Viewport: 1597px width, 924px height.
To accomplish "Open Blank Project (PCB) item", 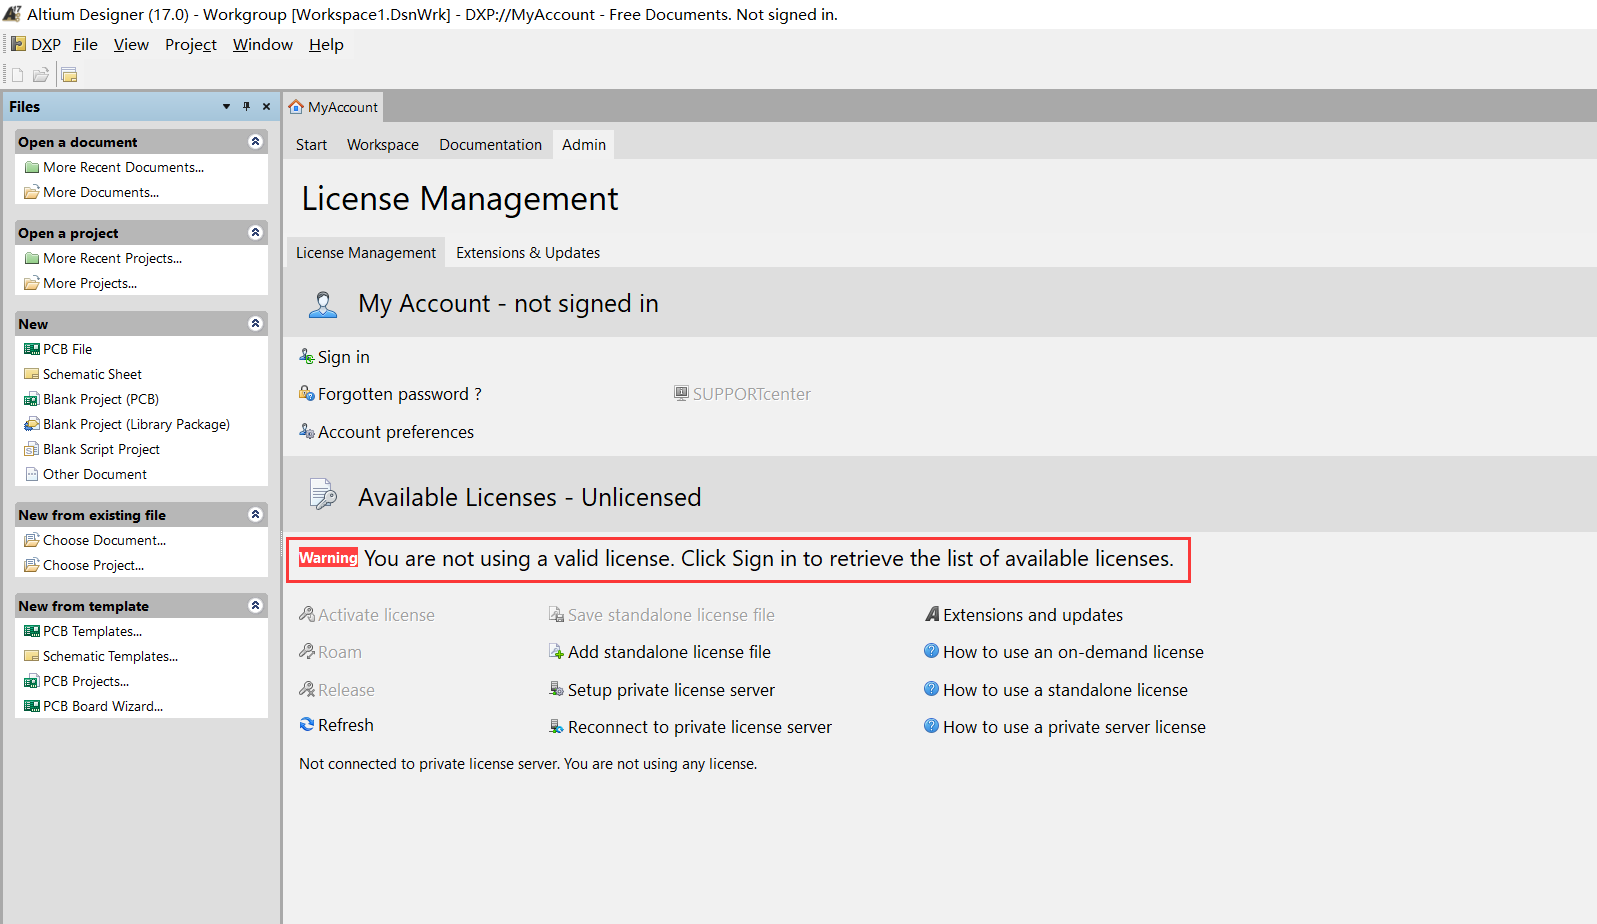I will (100, 399).
